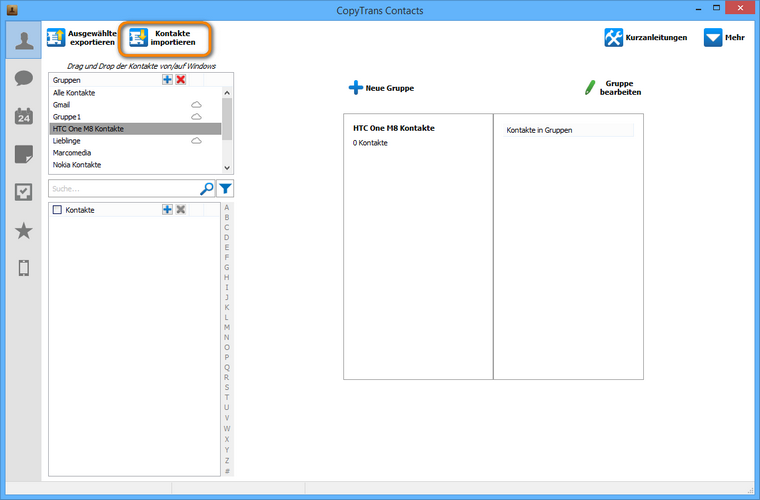Open the Messages speech bubble section

[x=24, y=78]
